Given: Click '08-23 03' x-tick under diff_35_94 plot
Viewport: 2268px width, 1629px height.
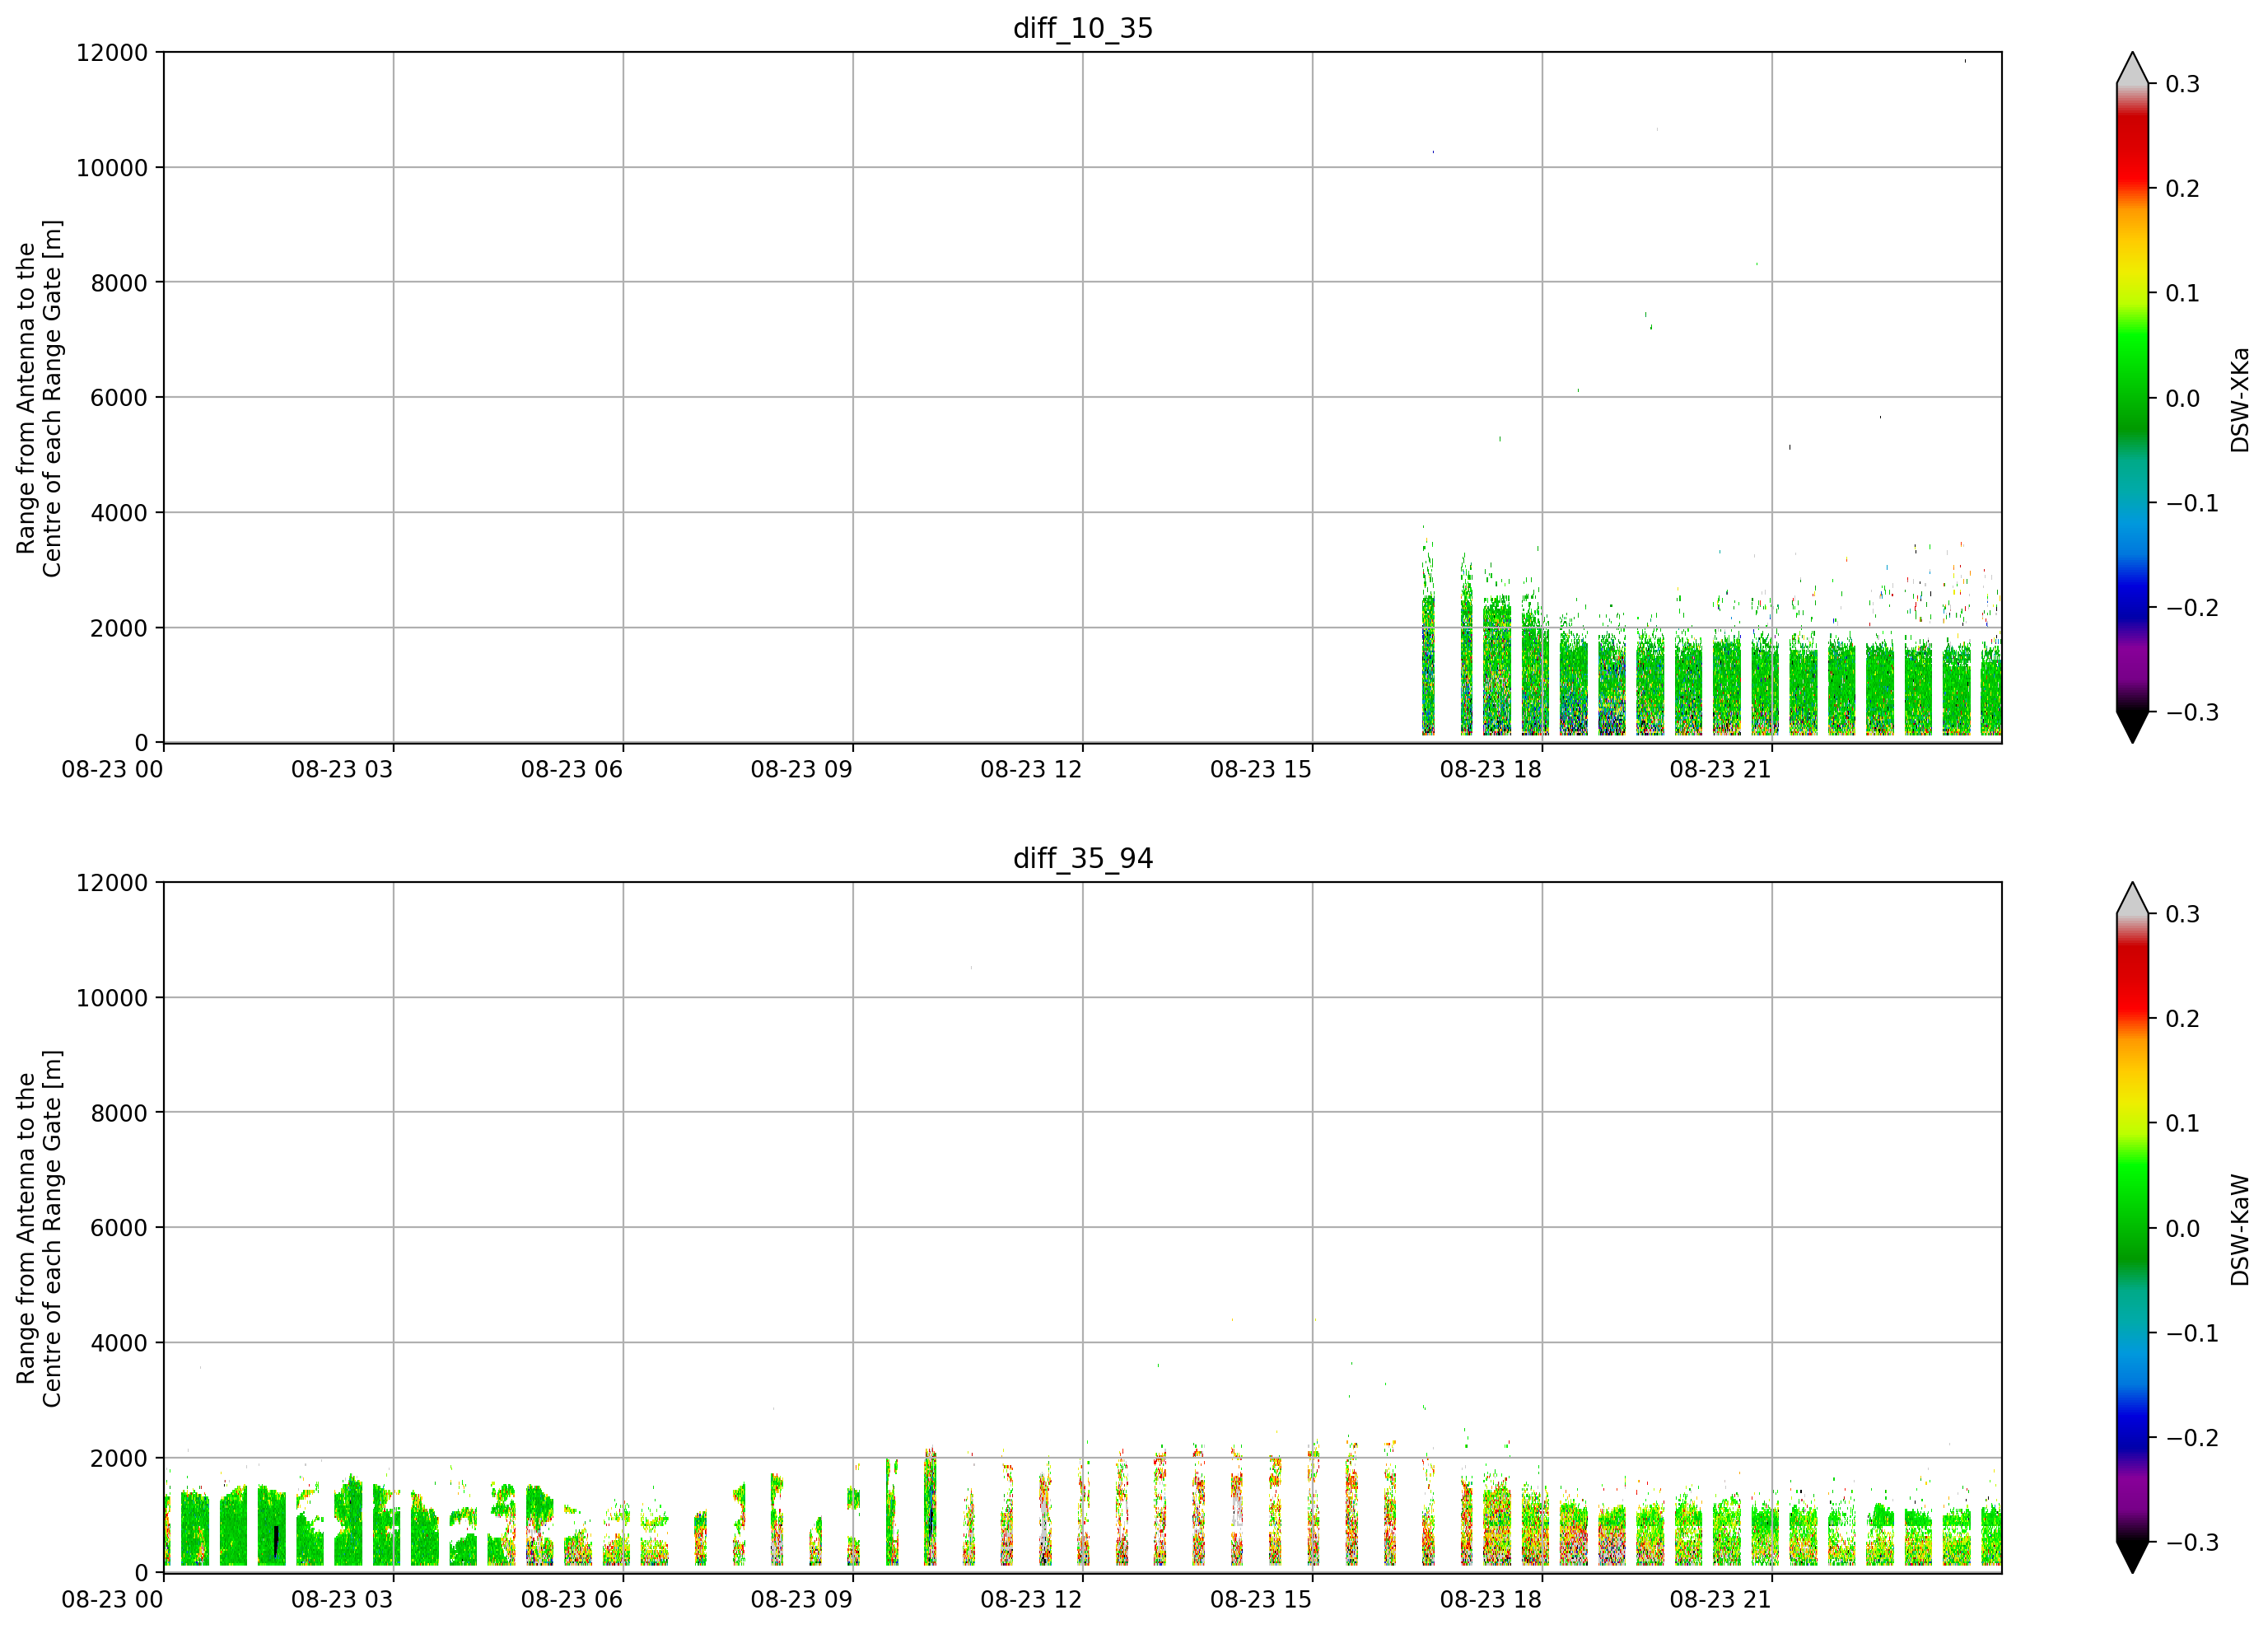Looking at the screenshot, I should tap(342, 1599).
